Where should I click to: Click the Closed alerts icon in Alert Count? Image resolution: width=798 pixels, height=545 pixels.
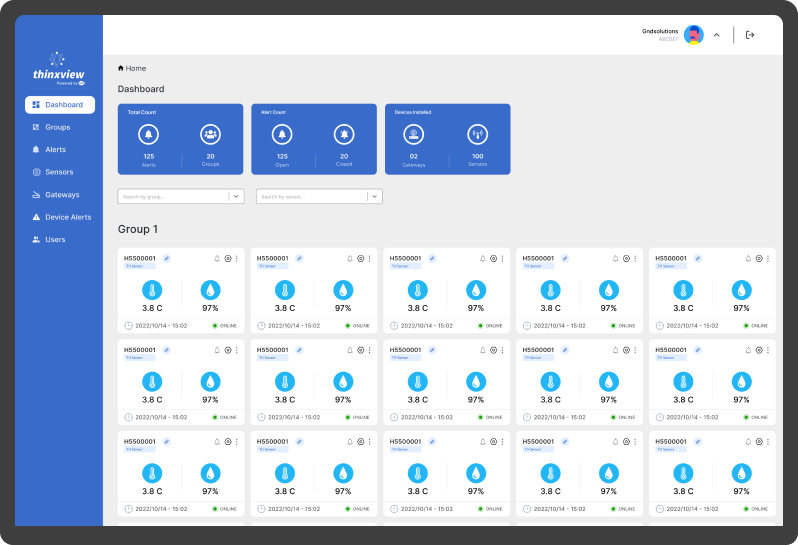click(x=344, y=134)
